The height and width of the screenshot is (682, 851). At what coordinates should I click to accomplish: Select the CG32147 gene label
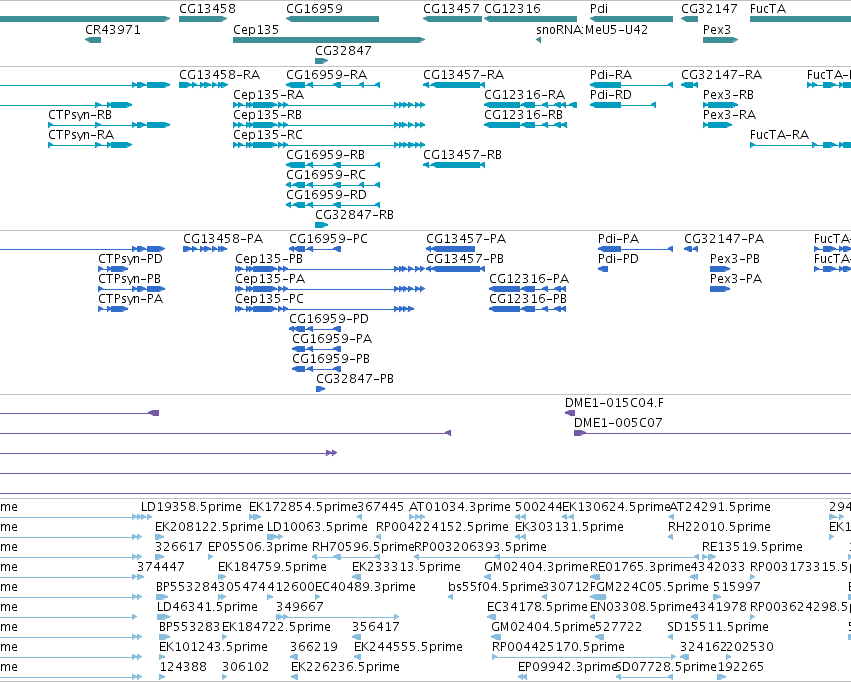tap(709, 9)
